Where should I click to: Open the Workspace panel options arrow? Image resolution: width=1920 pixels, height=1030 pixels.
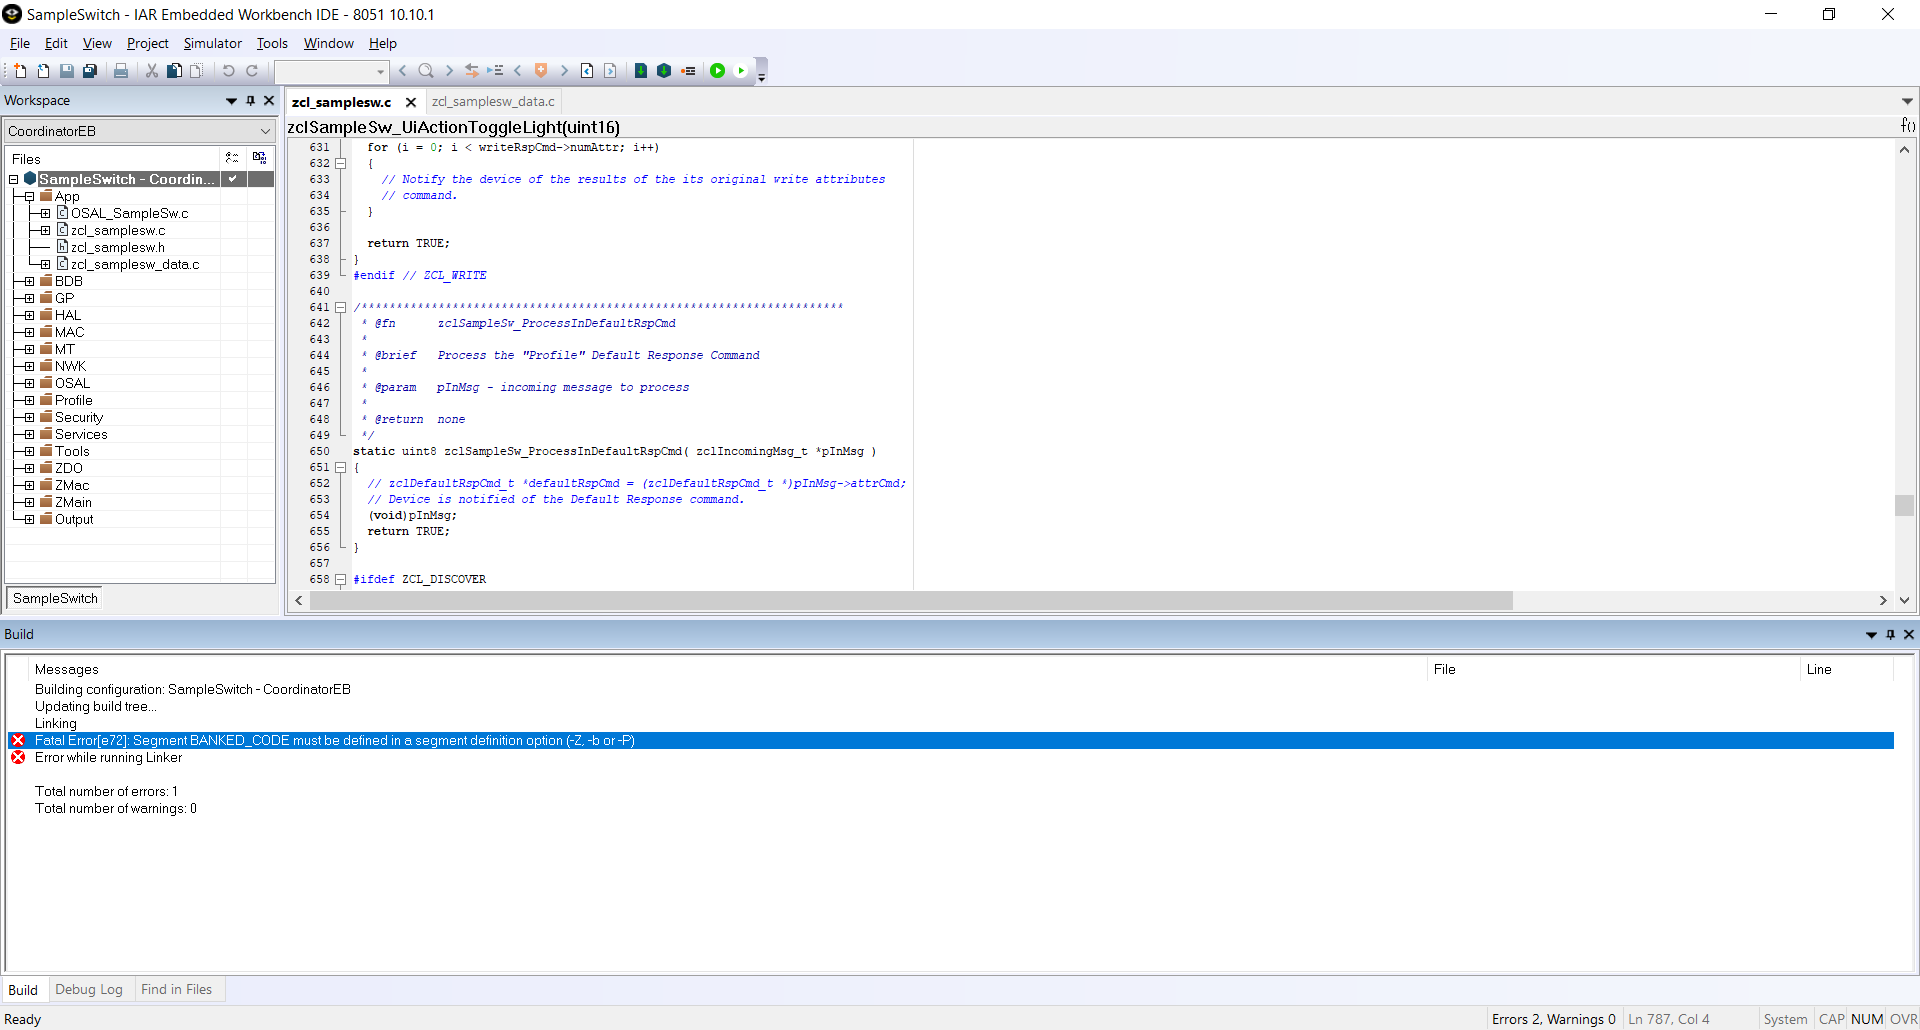click(x=231, y=101)
